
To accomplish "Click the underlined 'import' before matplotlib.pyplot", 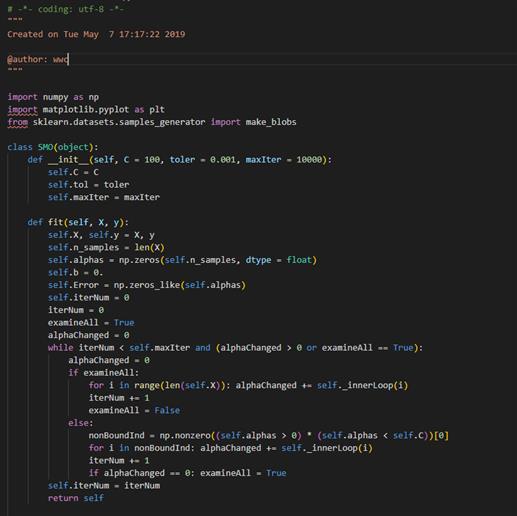I will pyautogui.click(x=22, y=110).
